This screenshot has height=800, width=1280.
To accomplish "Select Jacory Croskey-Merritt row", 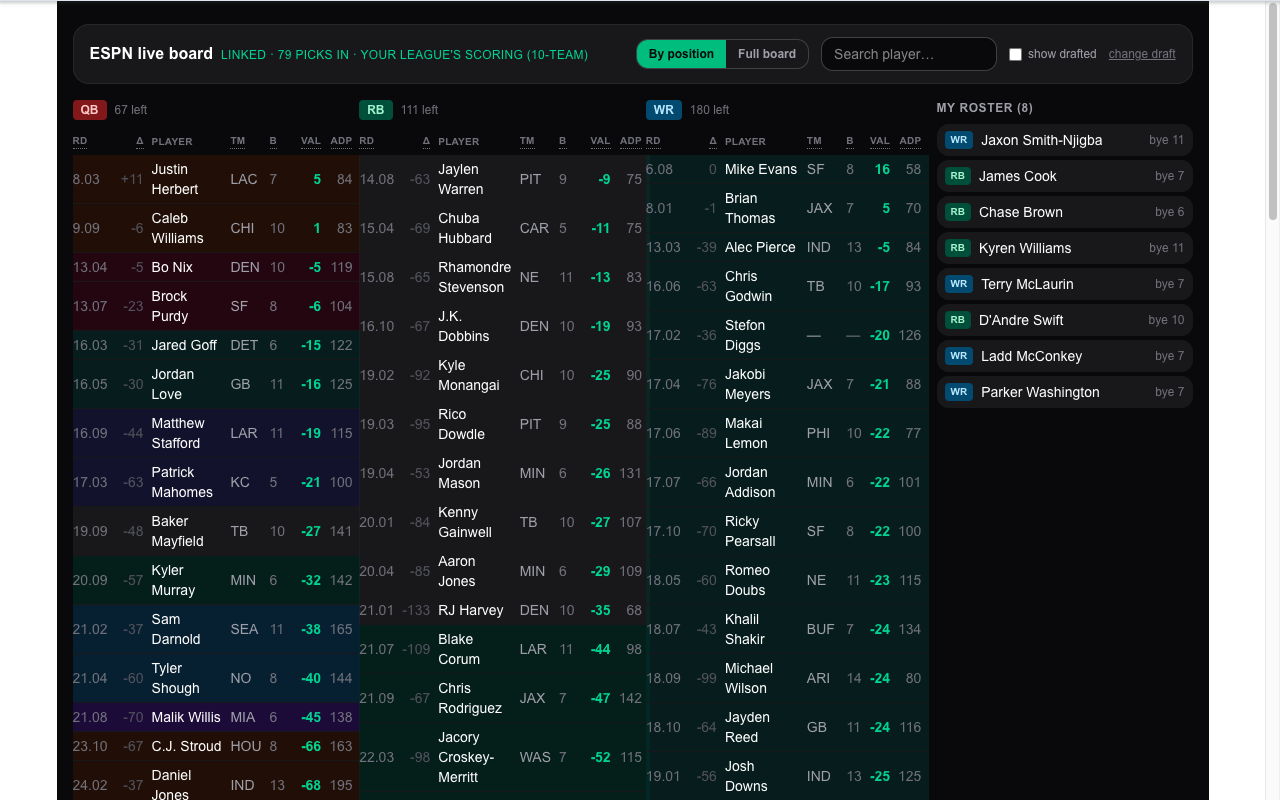I will coord(502,757).
